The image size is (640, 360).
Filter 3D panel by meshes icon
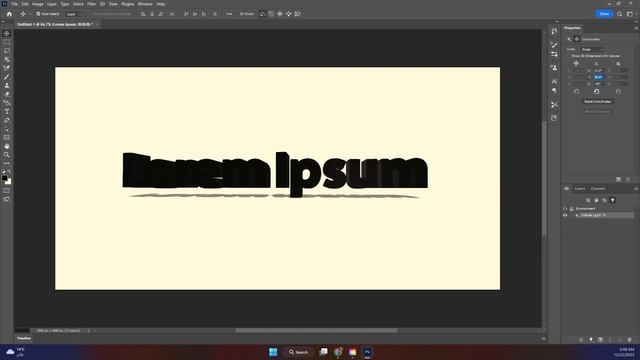click(596, 200)
